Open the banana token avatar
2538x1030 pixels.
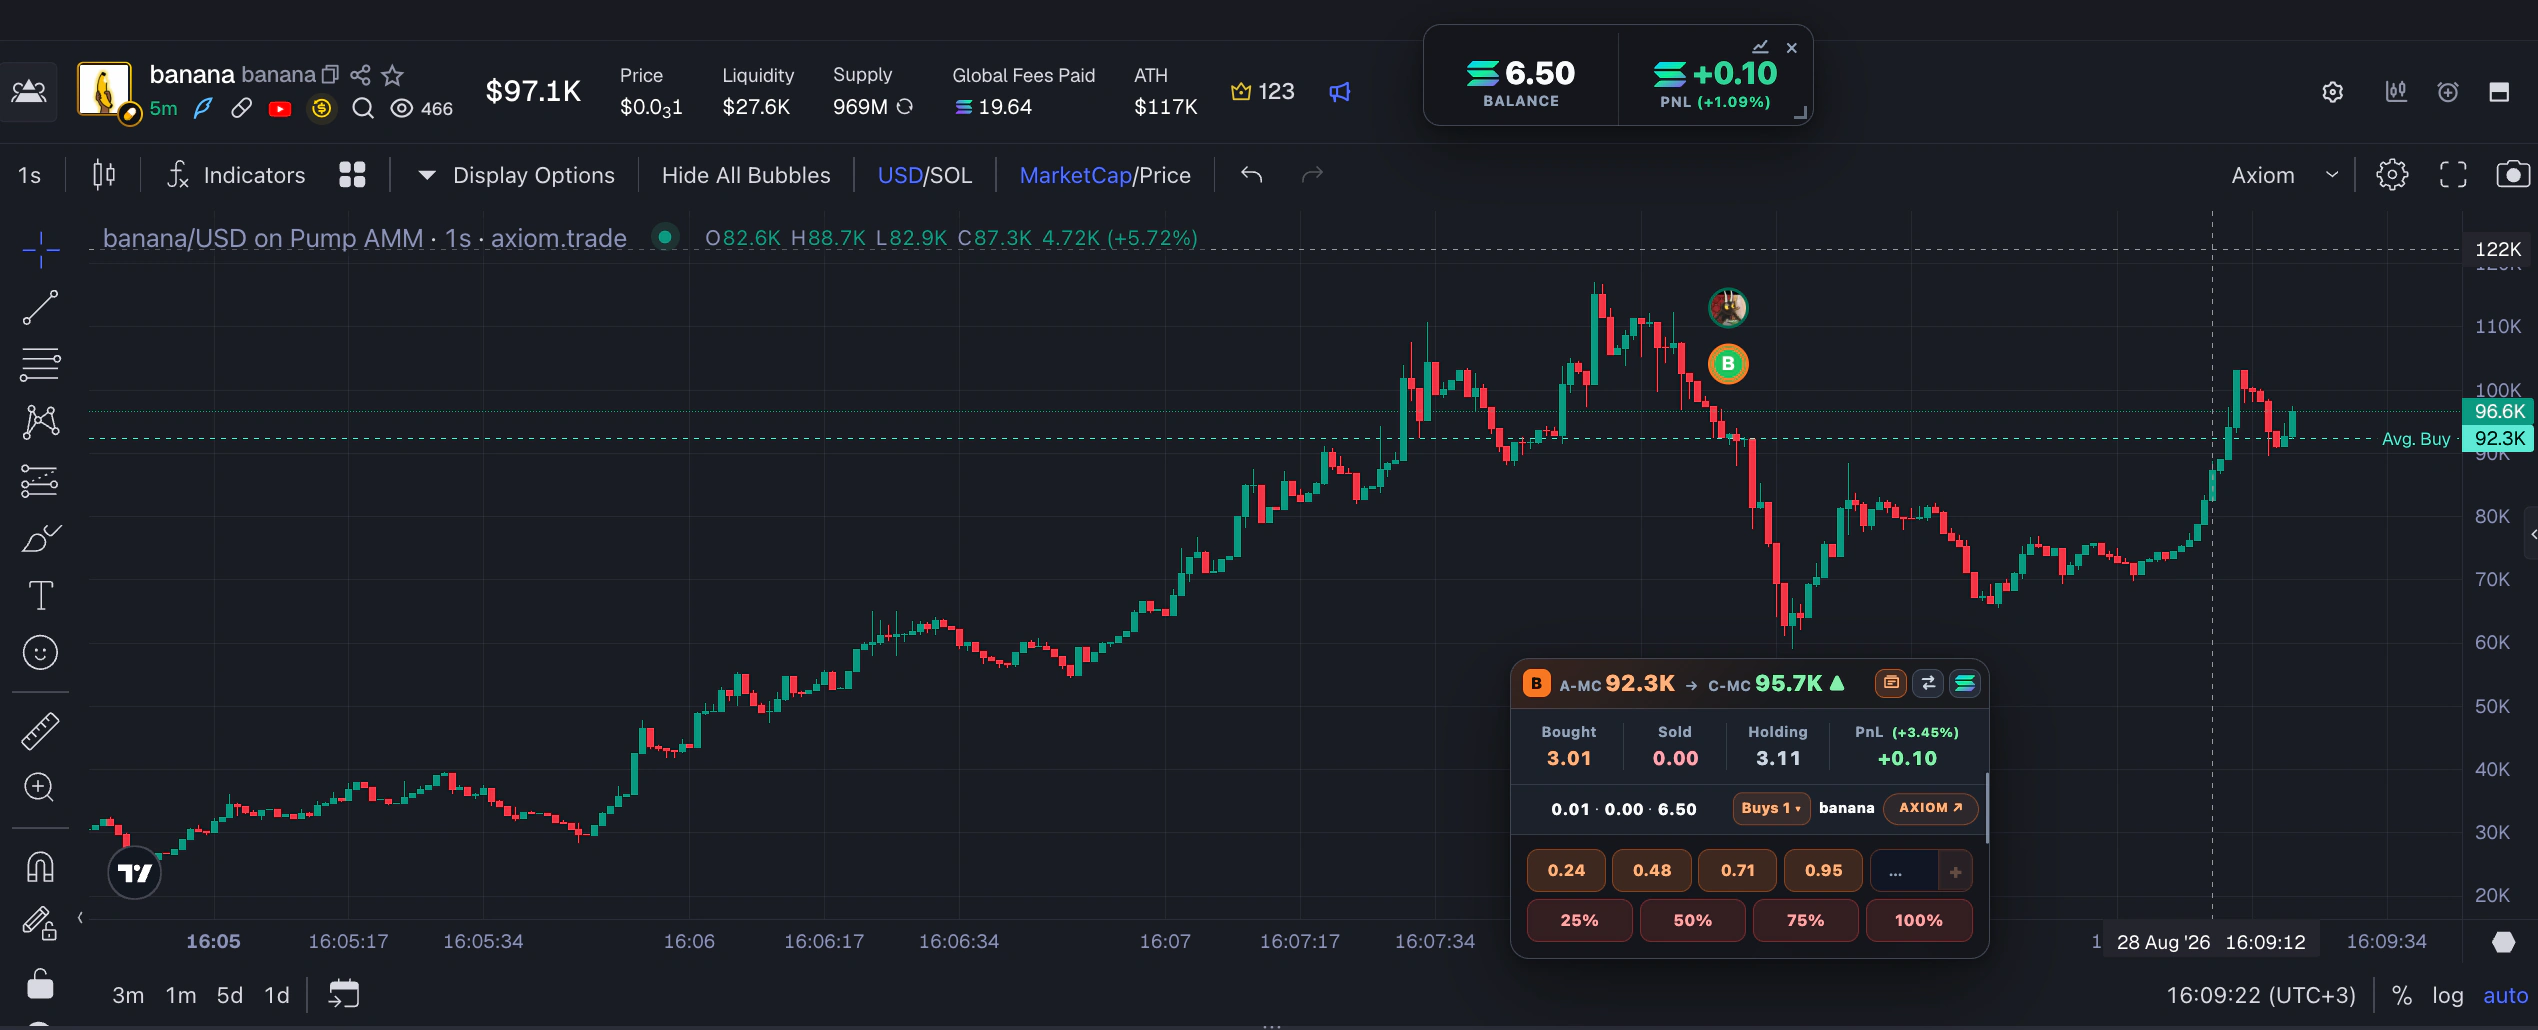click(104, 90)
